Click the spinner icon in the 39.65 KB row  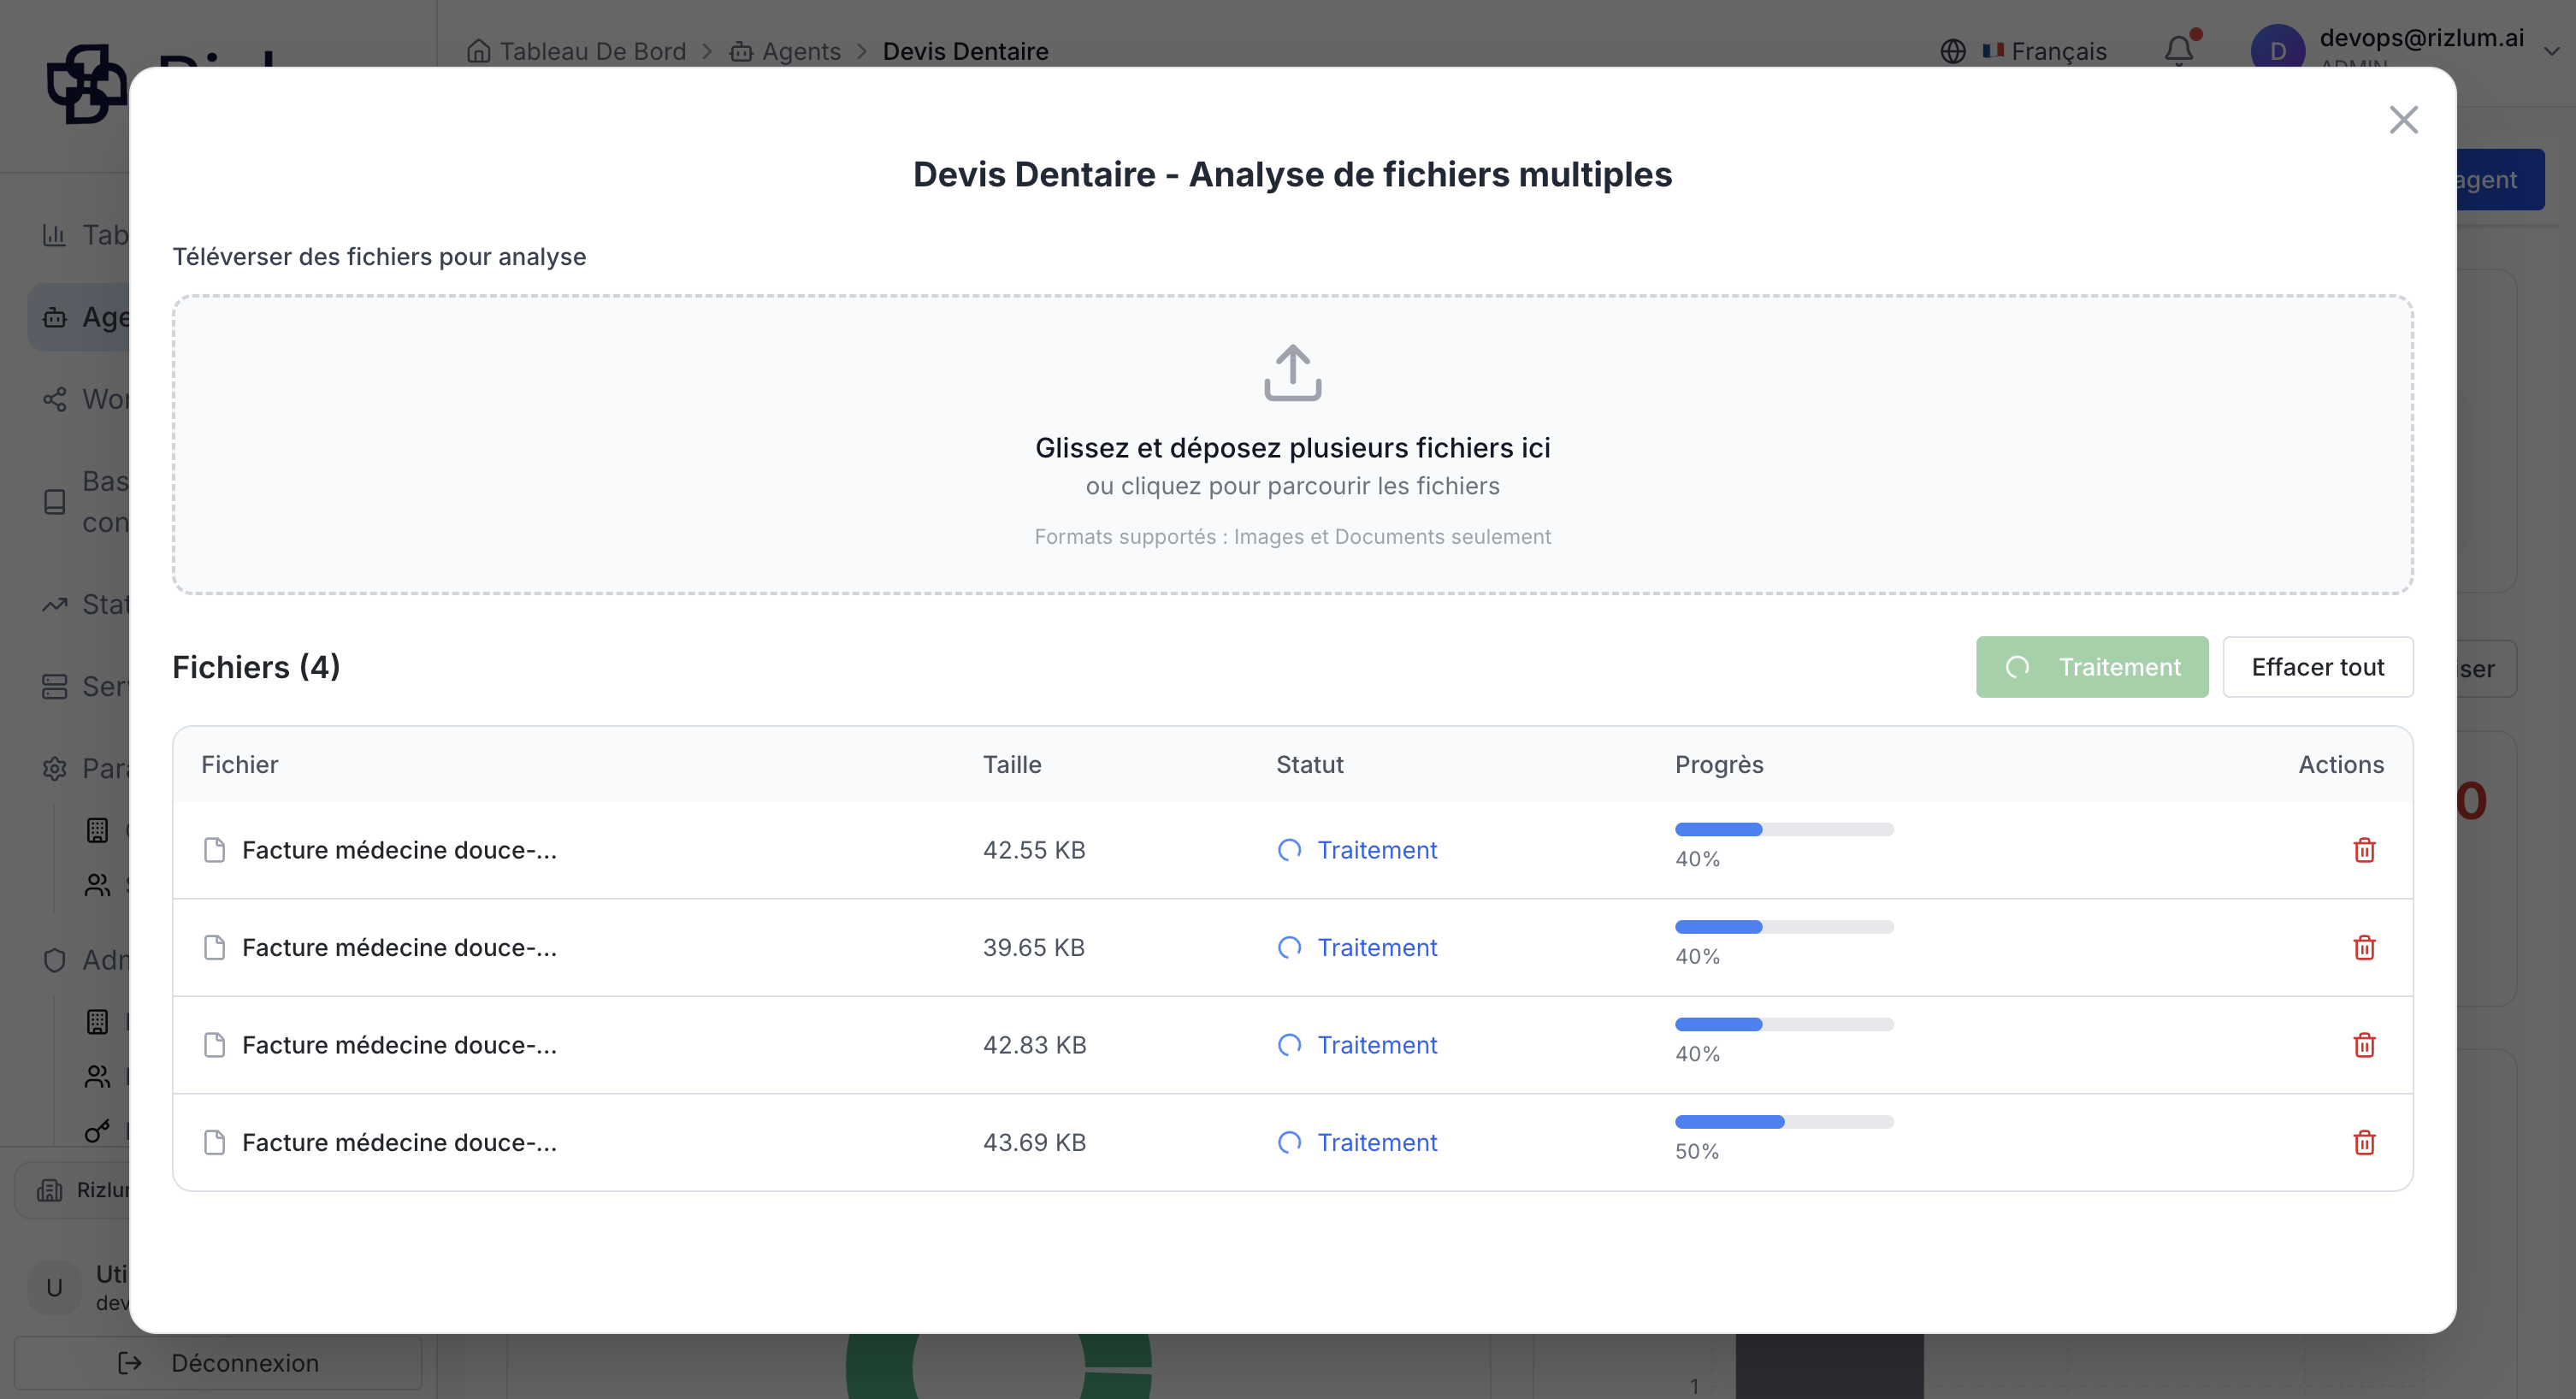tap(1289, 947)
